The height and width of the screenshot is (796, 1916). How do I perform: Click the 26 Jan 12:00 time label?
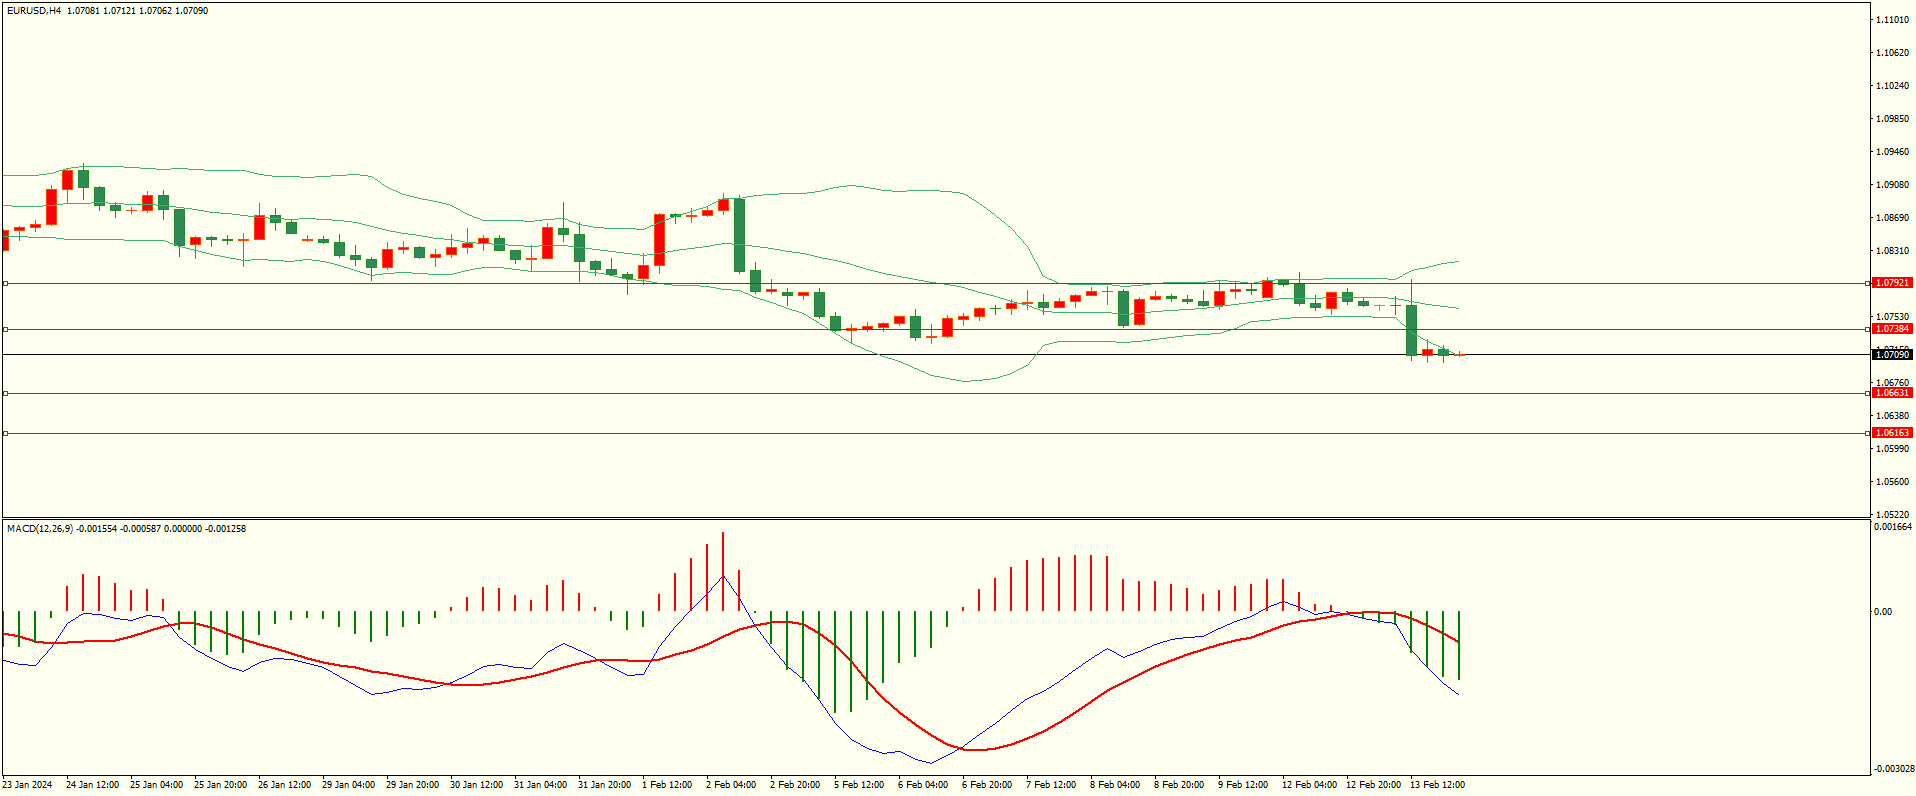tap(284, 785)
